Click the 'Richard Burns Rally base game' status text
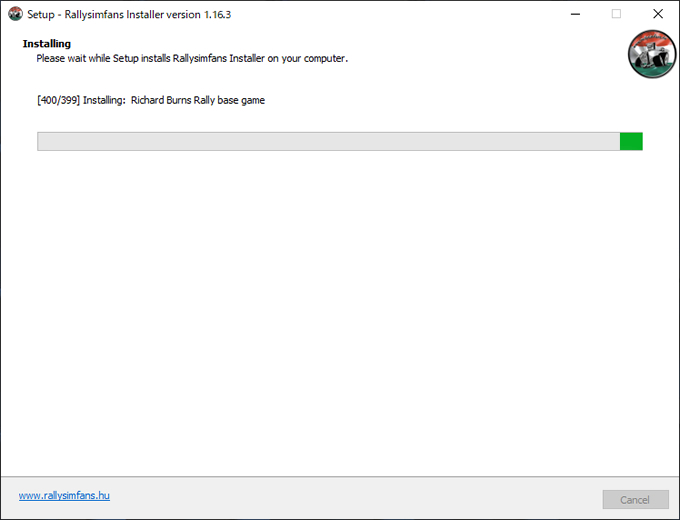 [x=198, y=100]
